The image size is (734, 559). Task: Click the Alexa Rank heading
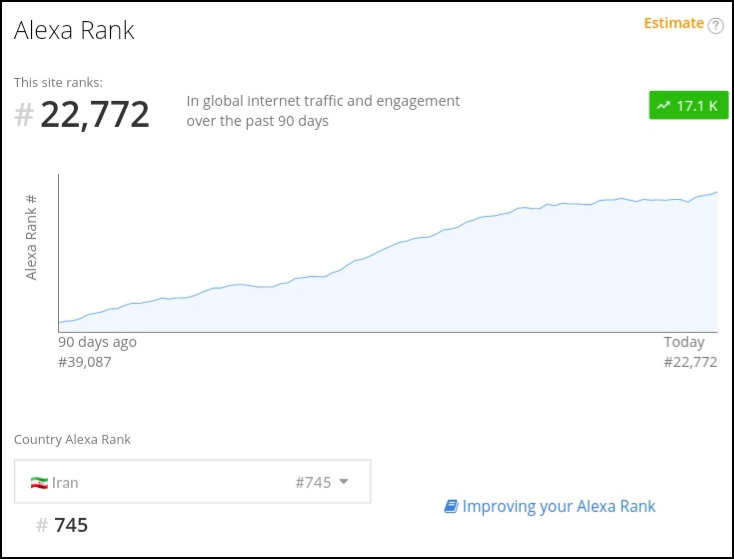74,31
